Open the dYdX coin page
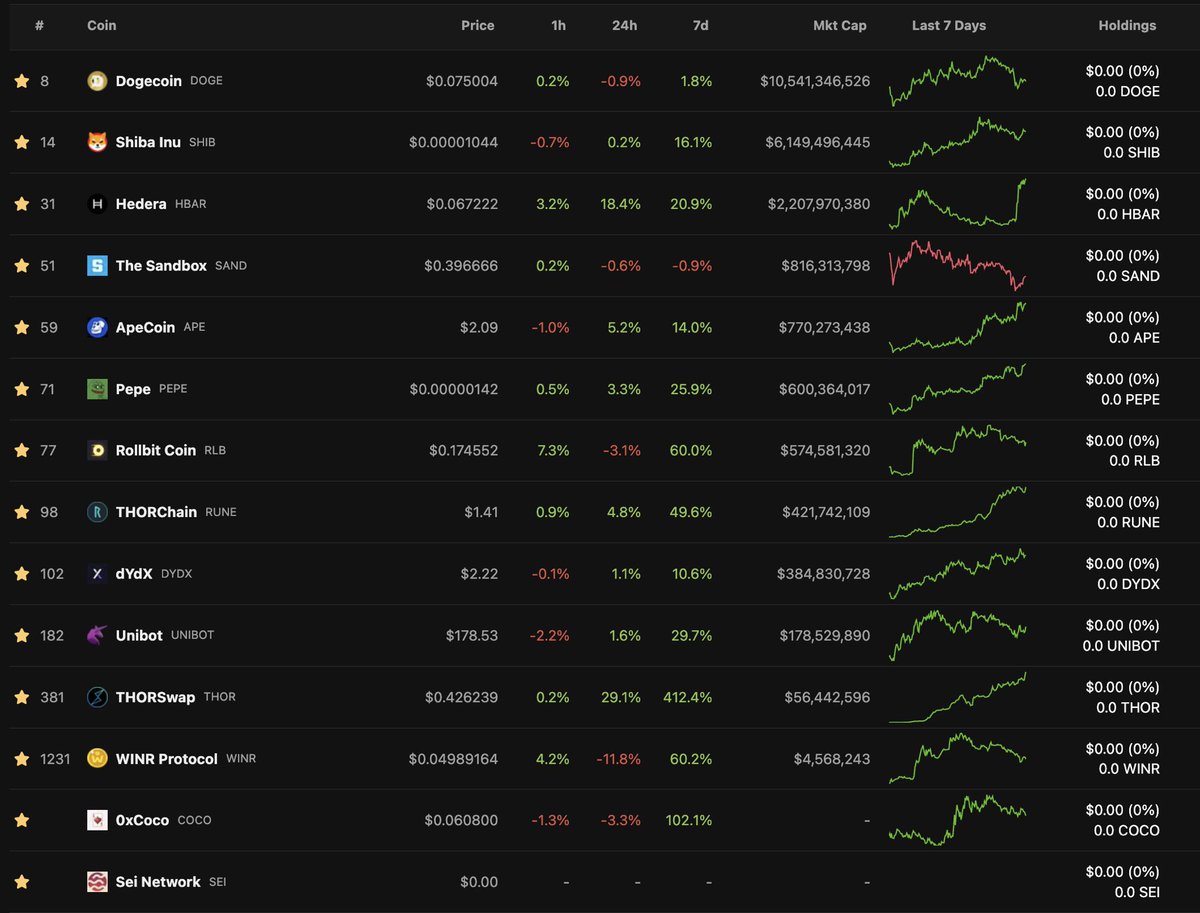Screen dimensions: 1200x913 (x=134, y=574)
